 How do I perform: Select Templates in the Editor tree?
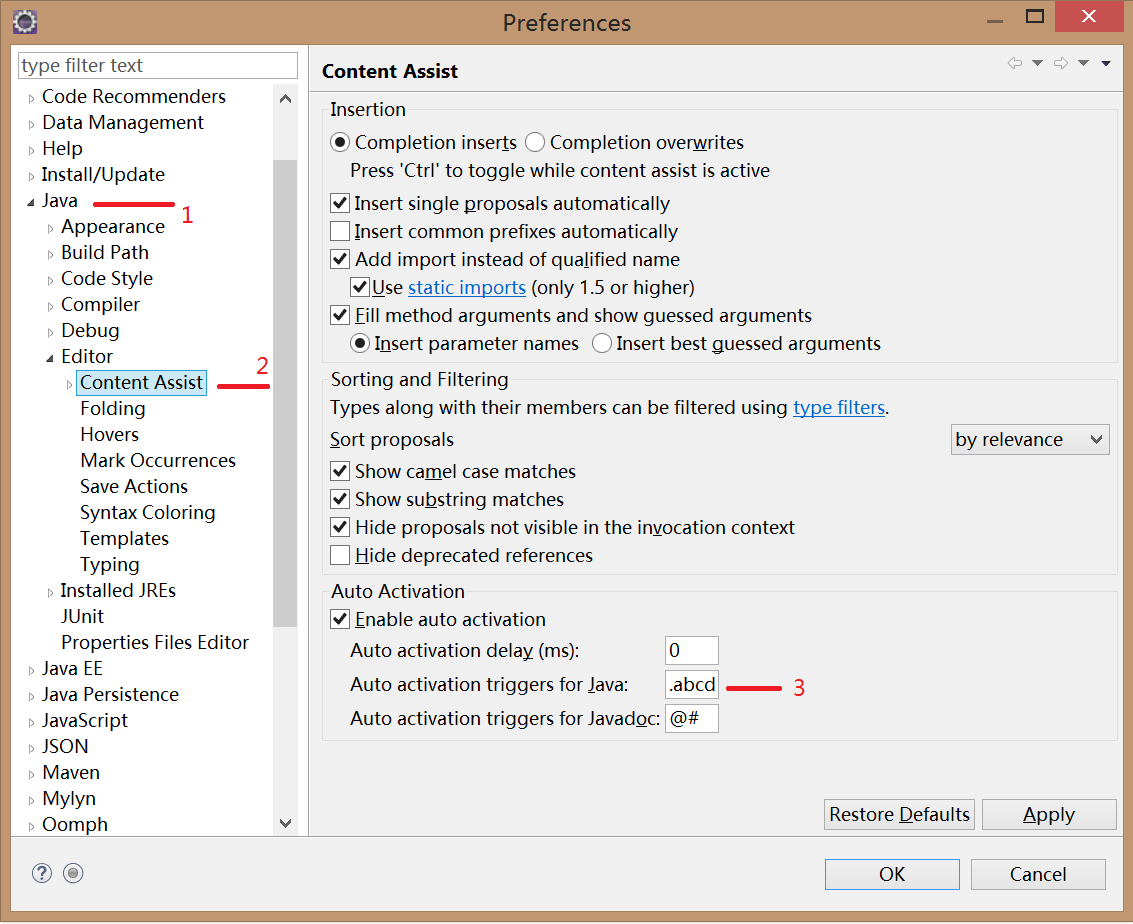[124, 539]
